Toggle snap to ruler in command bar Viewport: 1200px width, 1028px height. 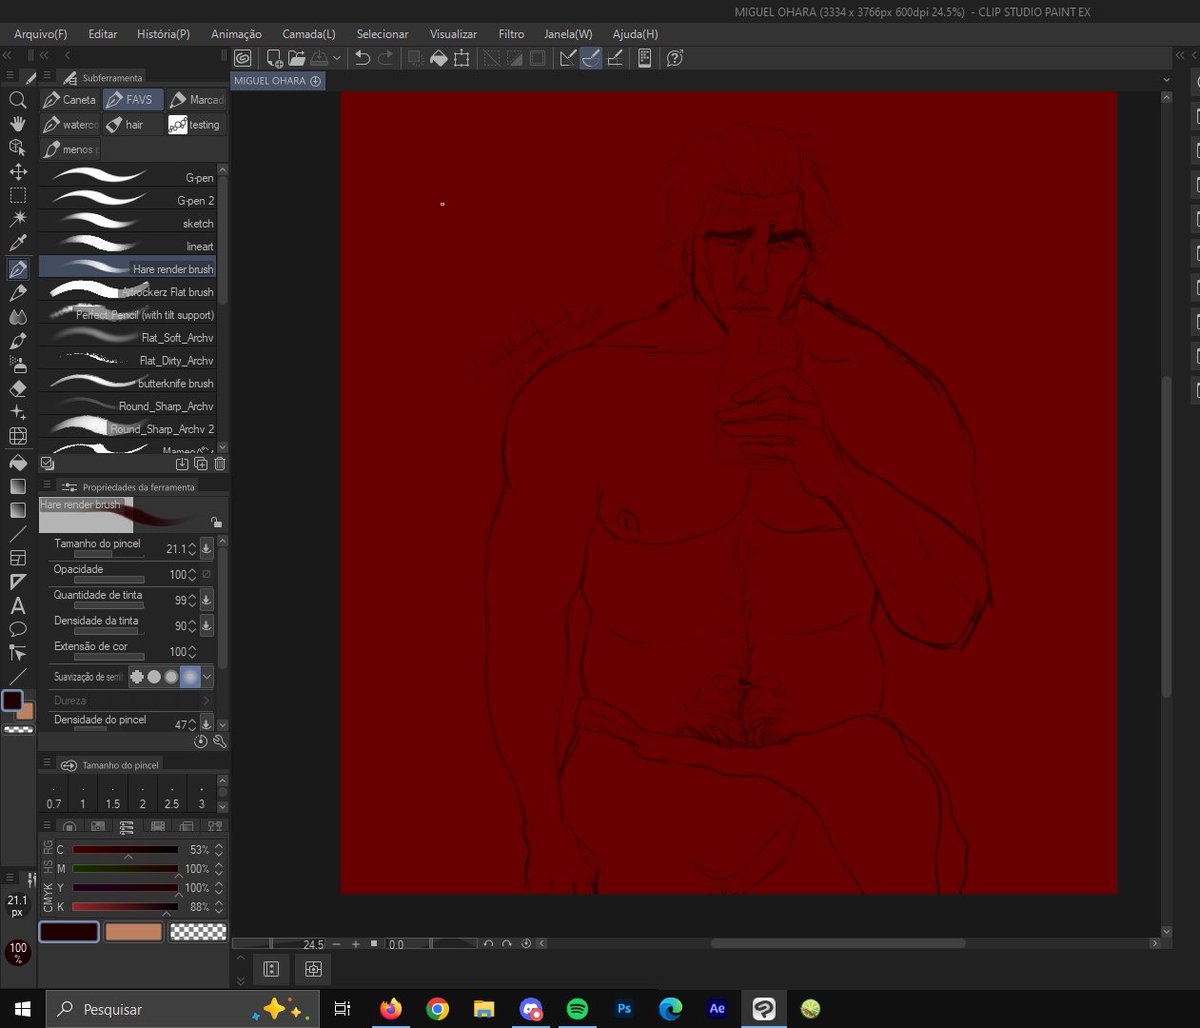[x=568, y=58]
